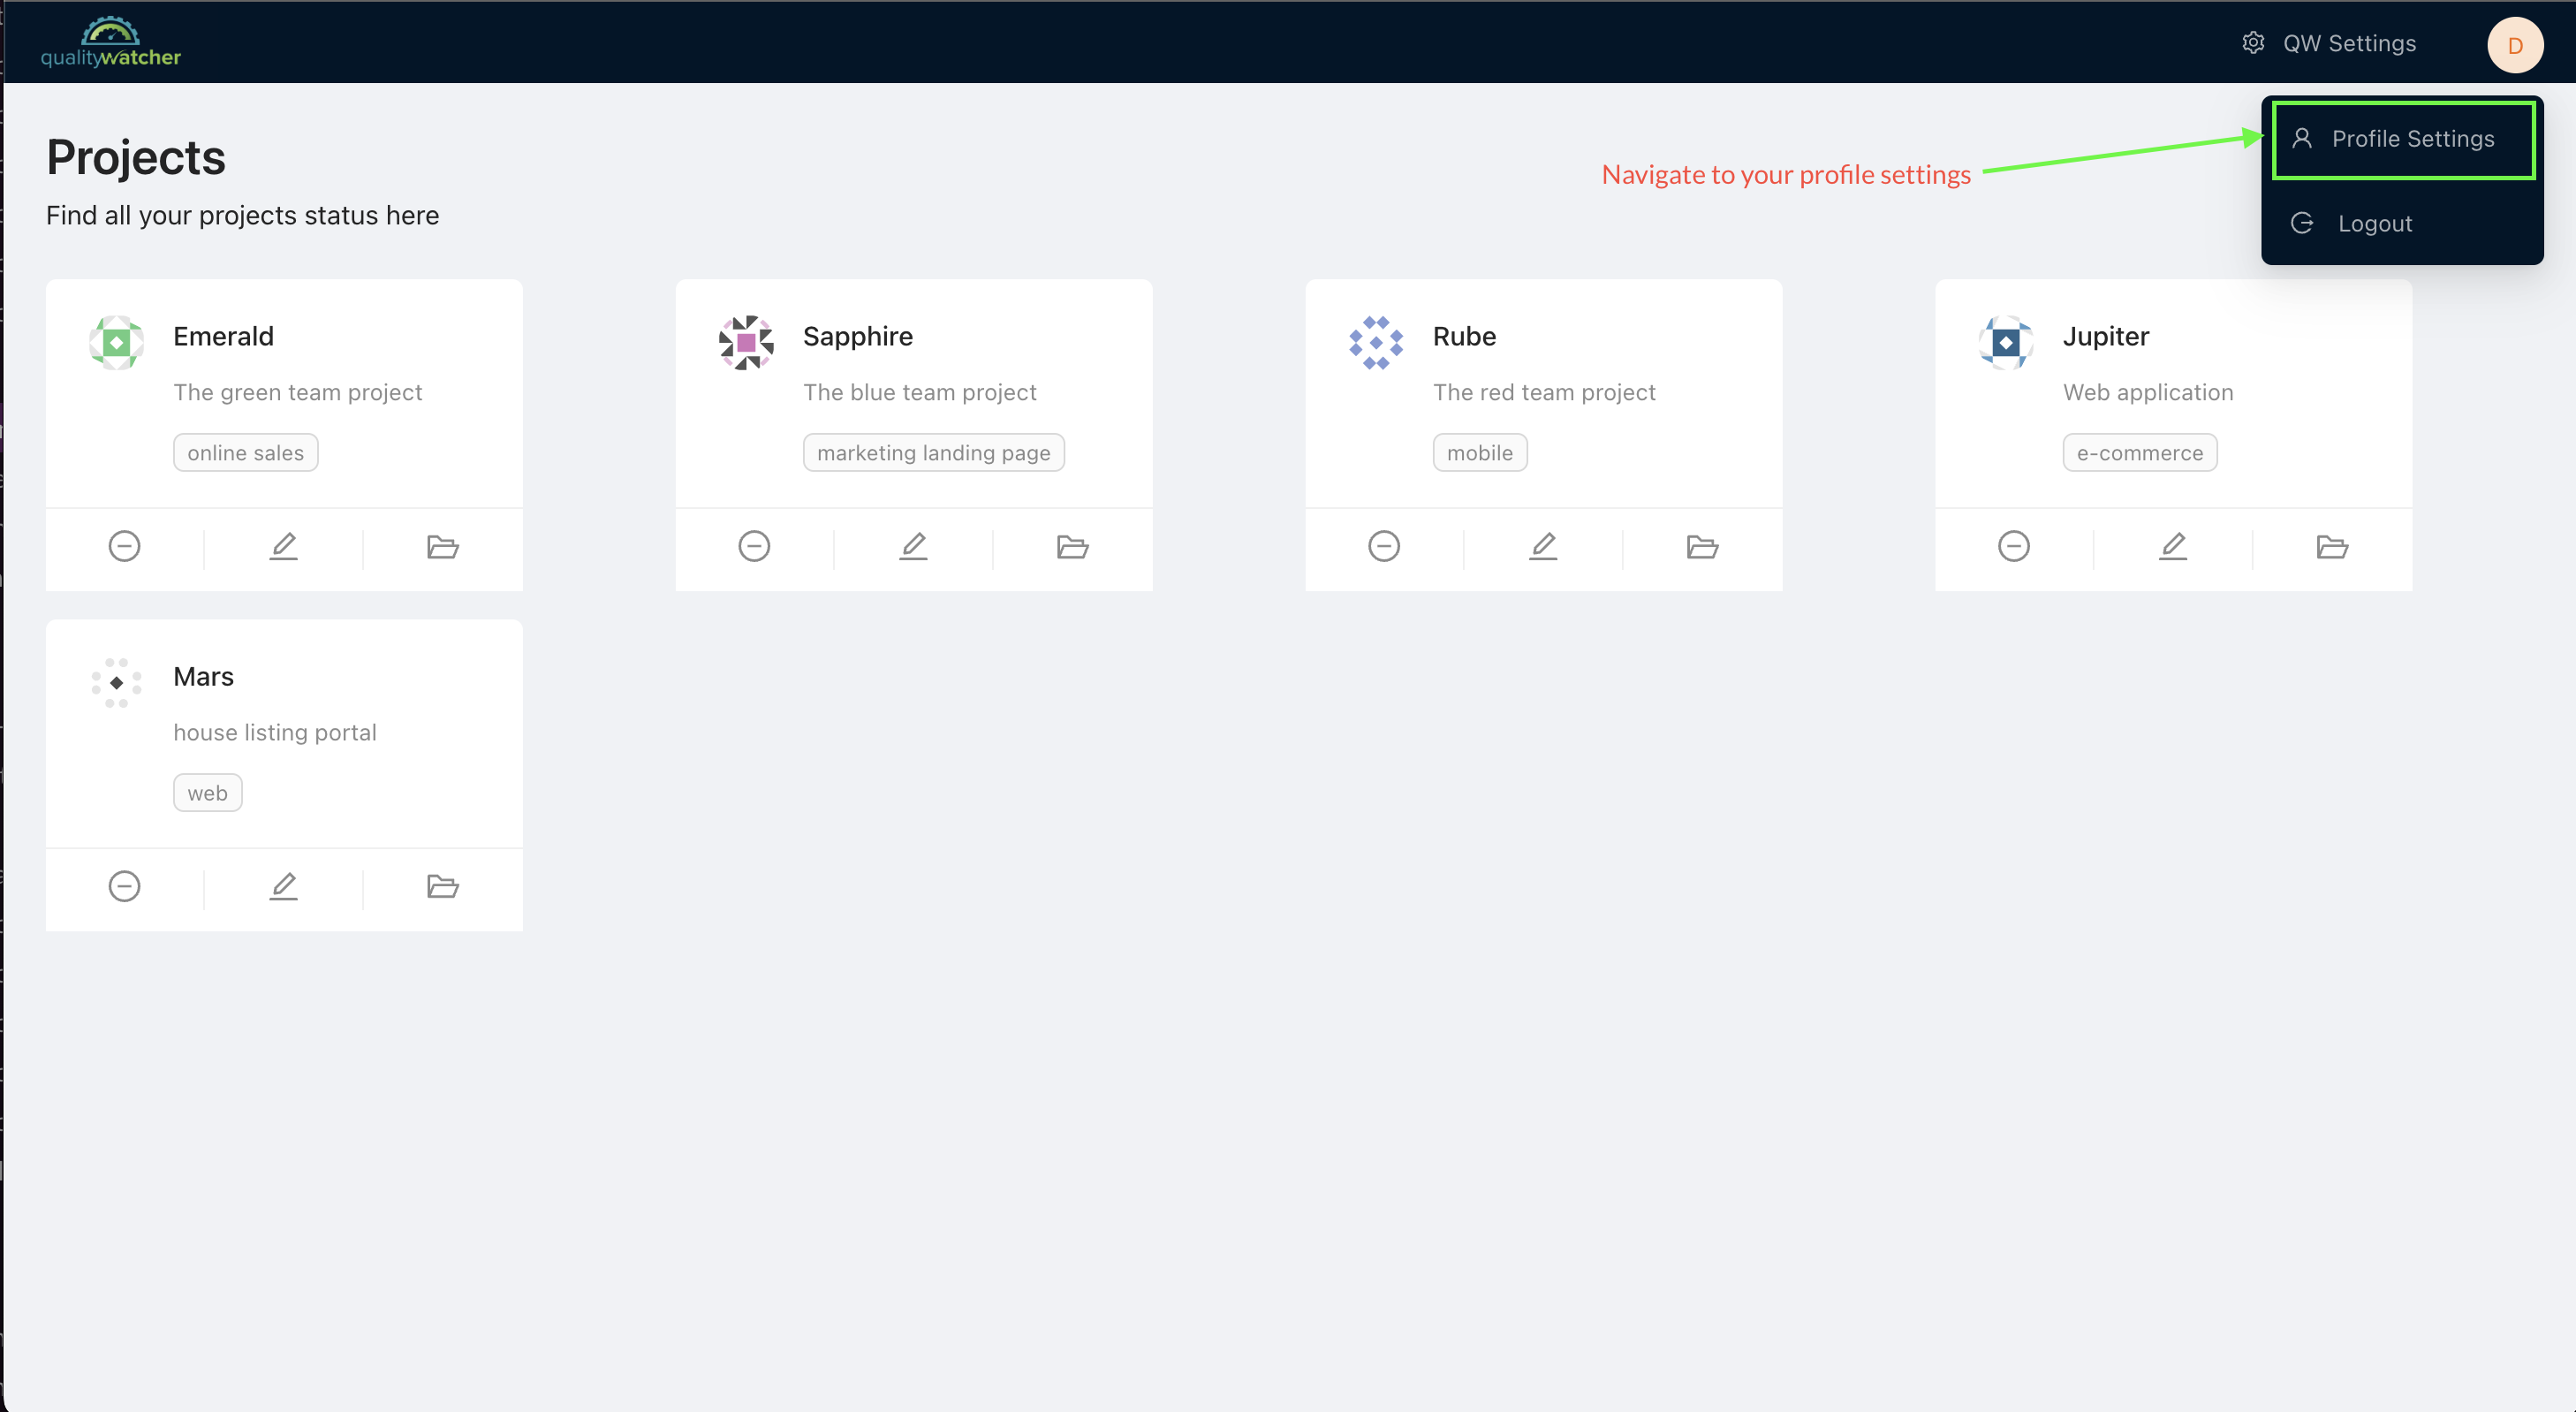Toggle the Mars project minus button
This screenshot has width=2576, height=1412.
(x=125, y=887)
